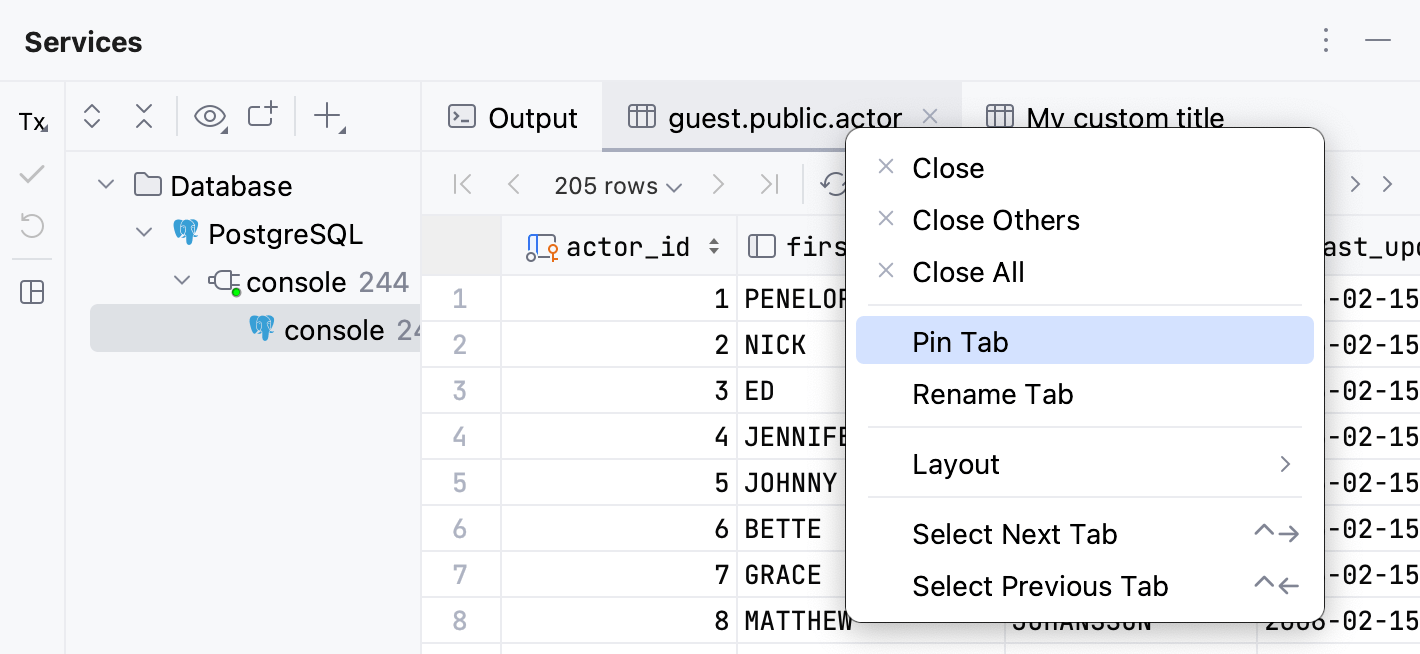Open the split layout panel icon
Screen dimensions: 1420x654
pyautogui.click(x=31, y=292)
